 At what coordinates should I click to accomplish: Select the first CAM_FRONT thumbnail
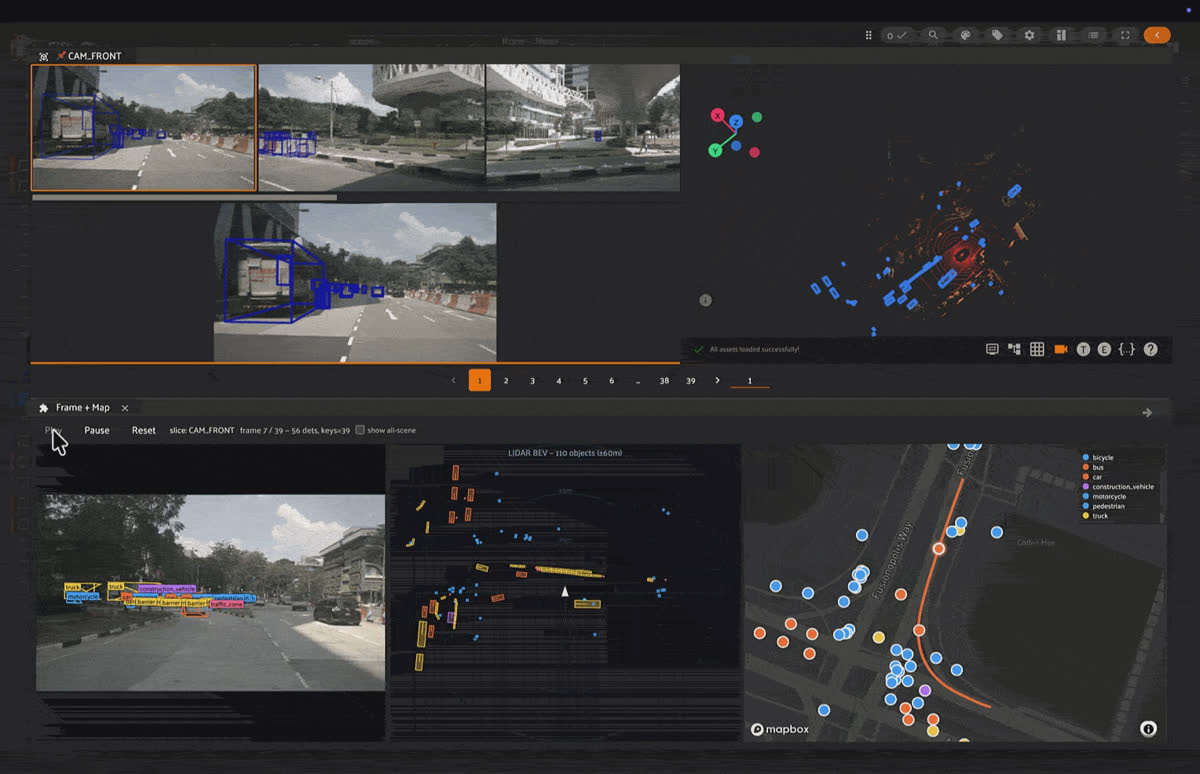144,127
